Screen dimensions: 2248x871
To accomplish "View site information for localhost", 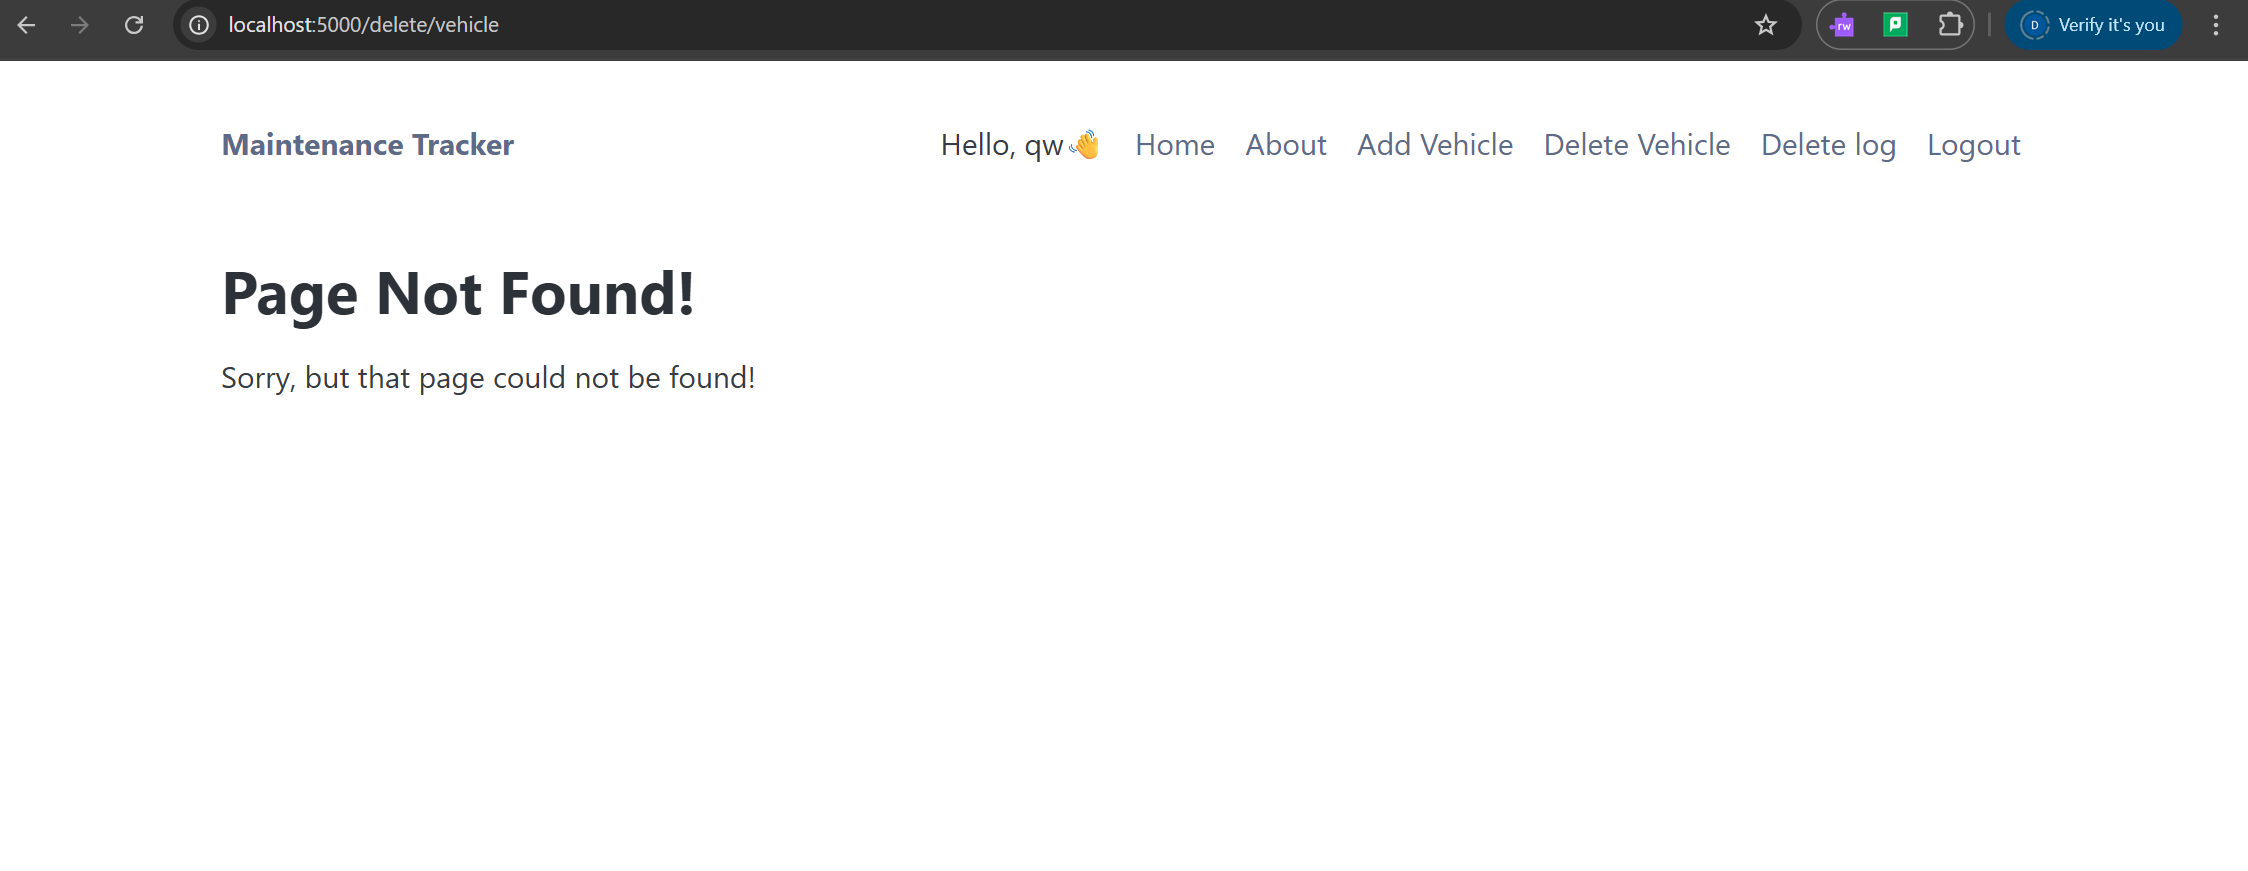I will (x=199, y=25).
